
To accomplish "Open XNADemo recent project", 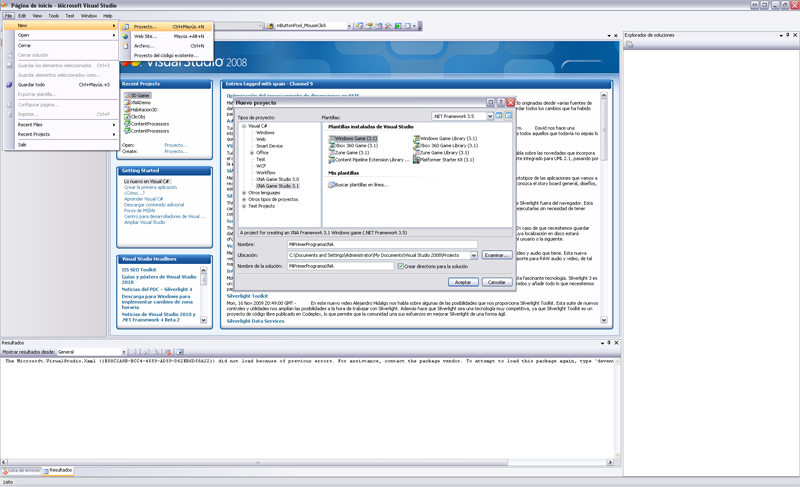I will [138, 102].
